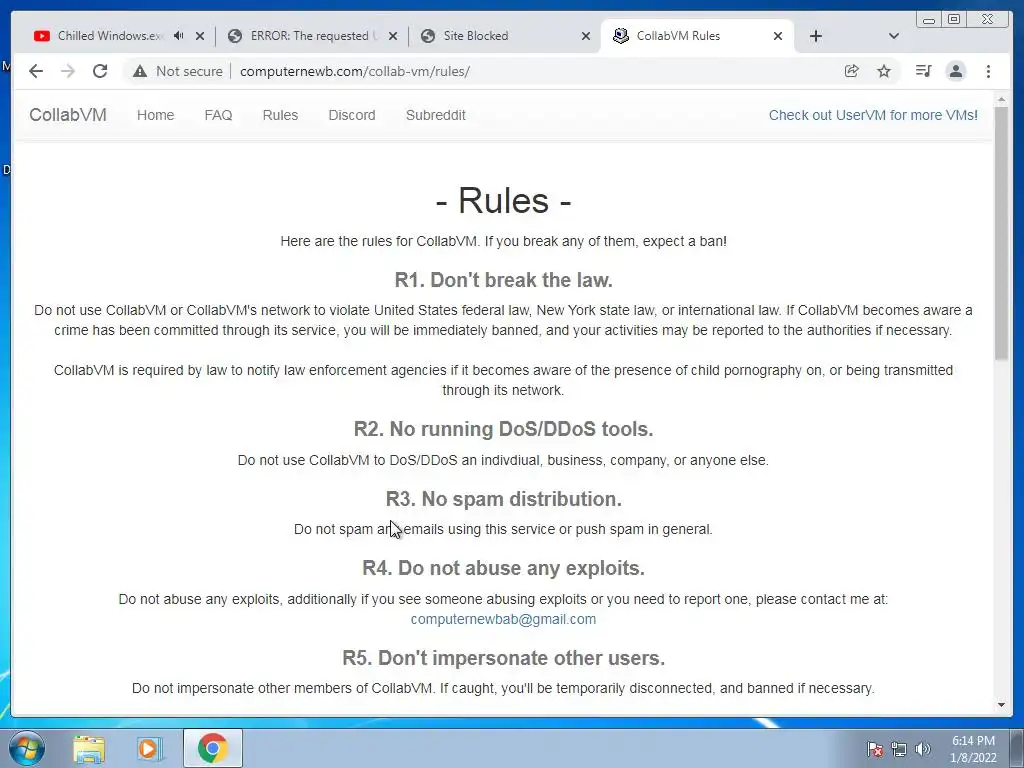1024x768 pixels.
Task: Open the Windows Start orb
Action: point(26,748)
